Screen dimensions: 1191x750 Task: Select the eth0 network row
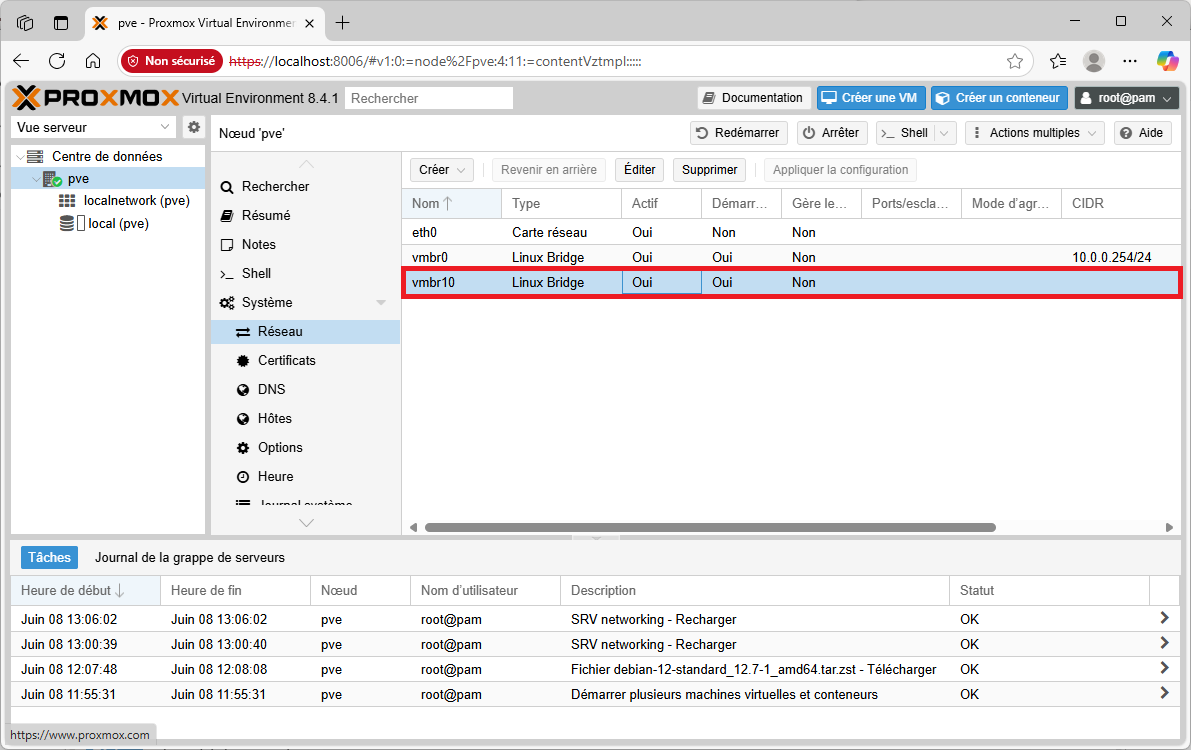(x=791, y=233)
